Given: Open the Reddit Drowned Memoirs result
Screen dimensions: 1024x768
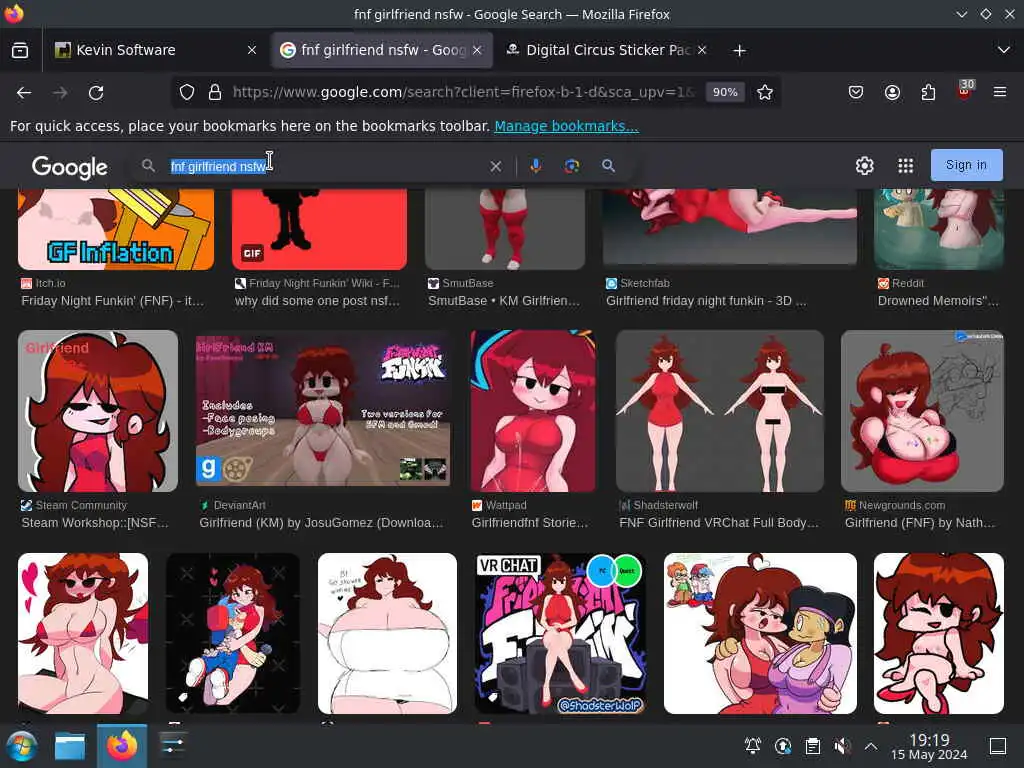Looking at the screenshot, I should click(x=938, y=301).
